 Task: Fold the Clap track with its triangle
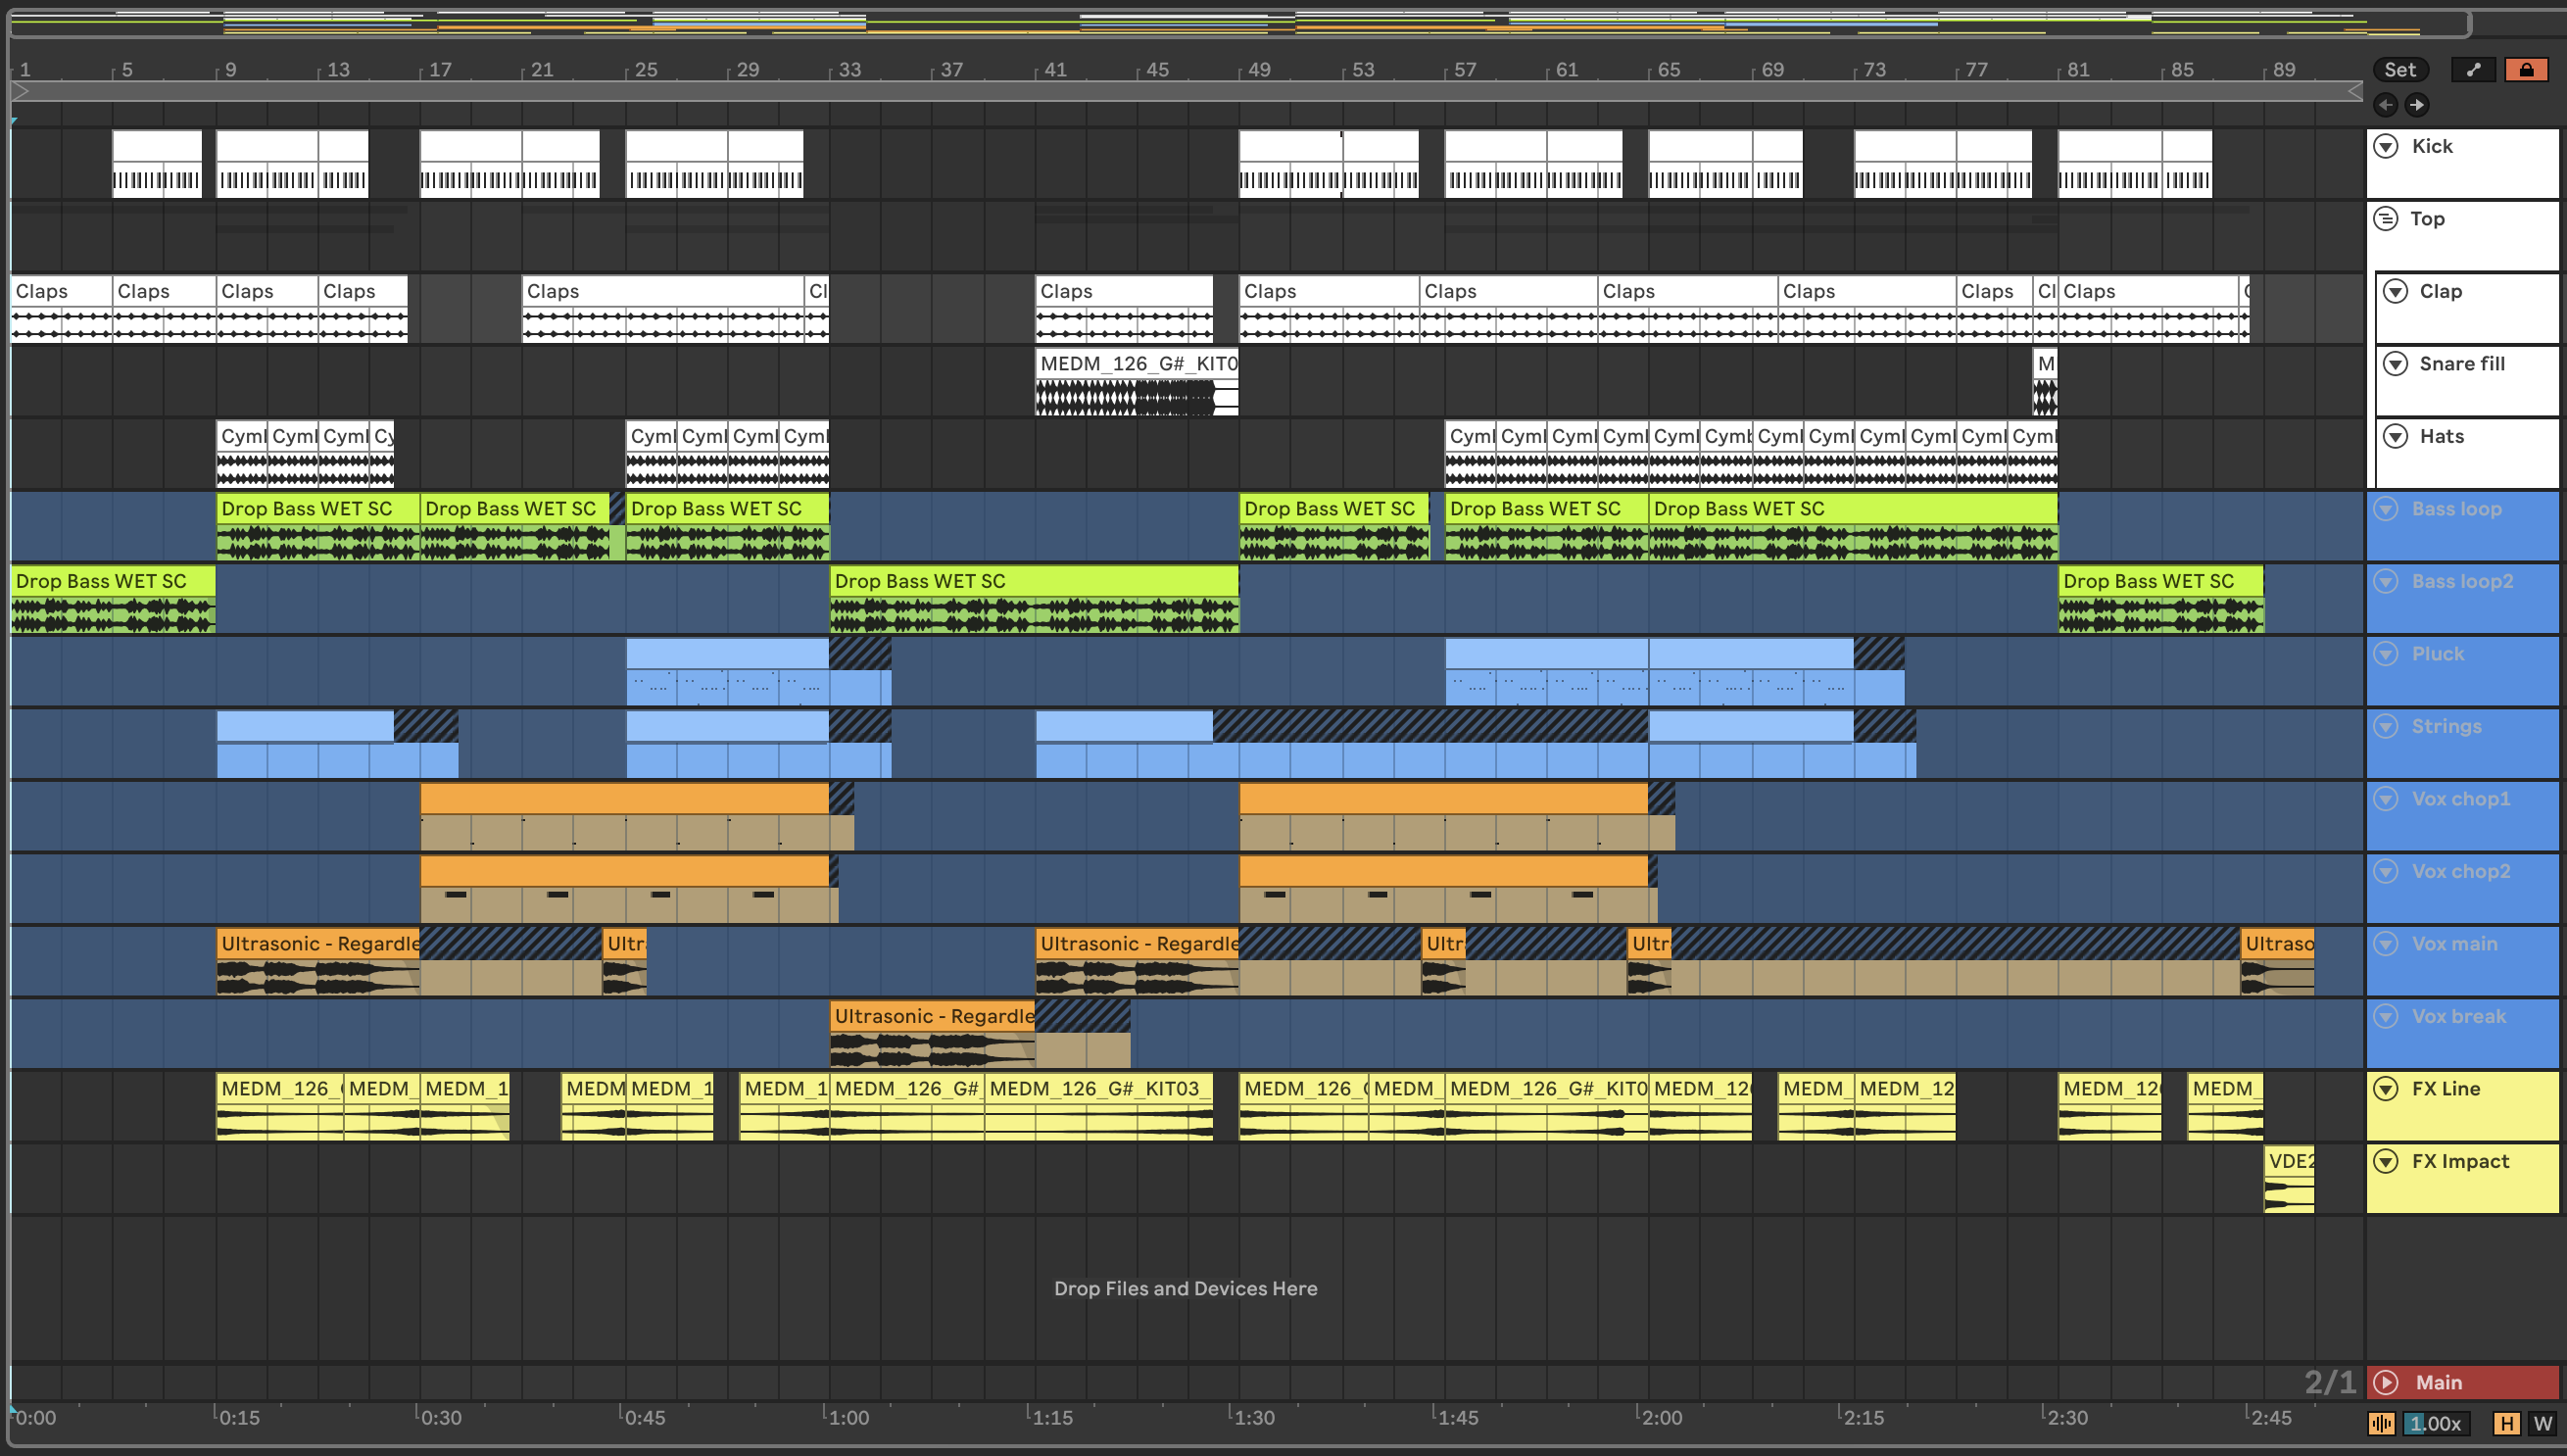point(2395,291)
